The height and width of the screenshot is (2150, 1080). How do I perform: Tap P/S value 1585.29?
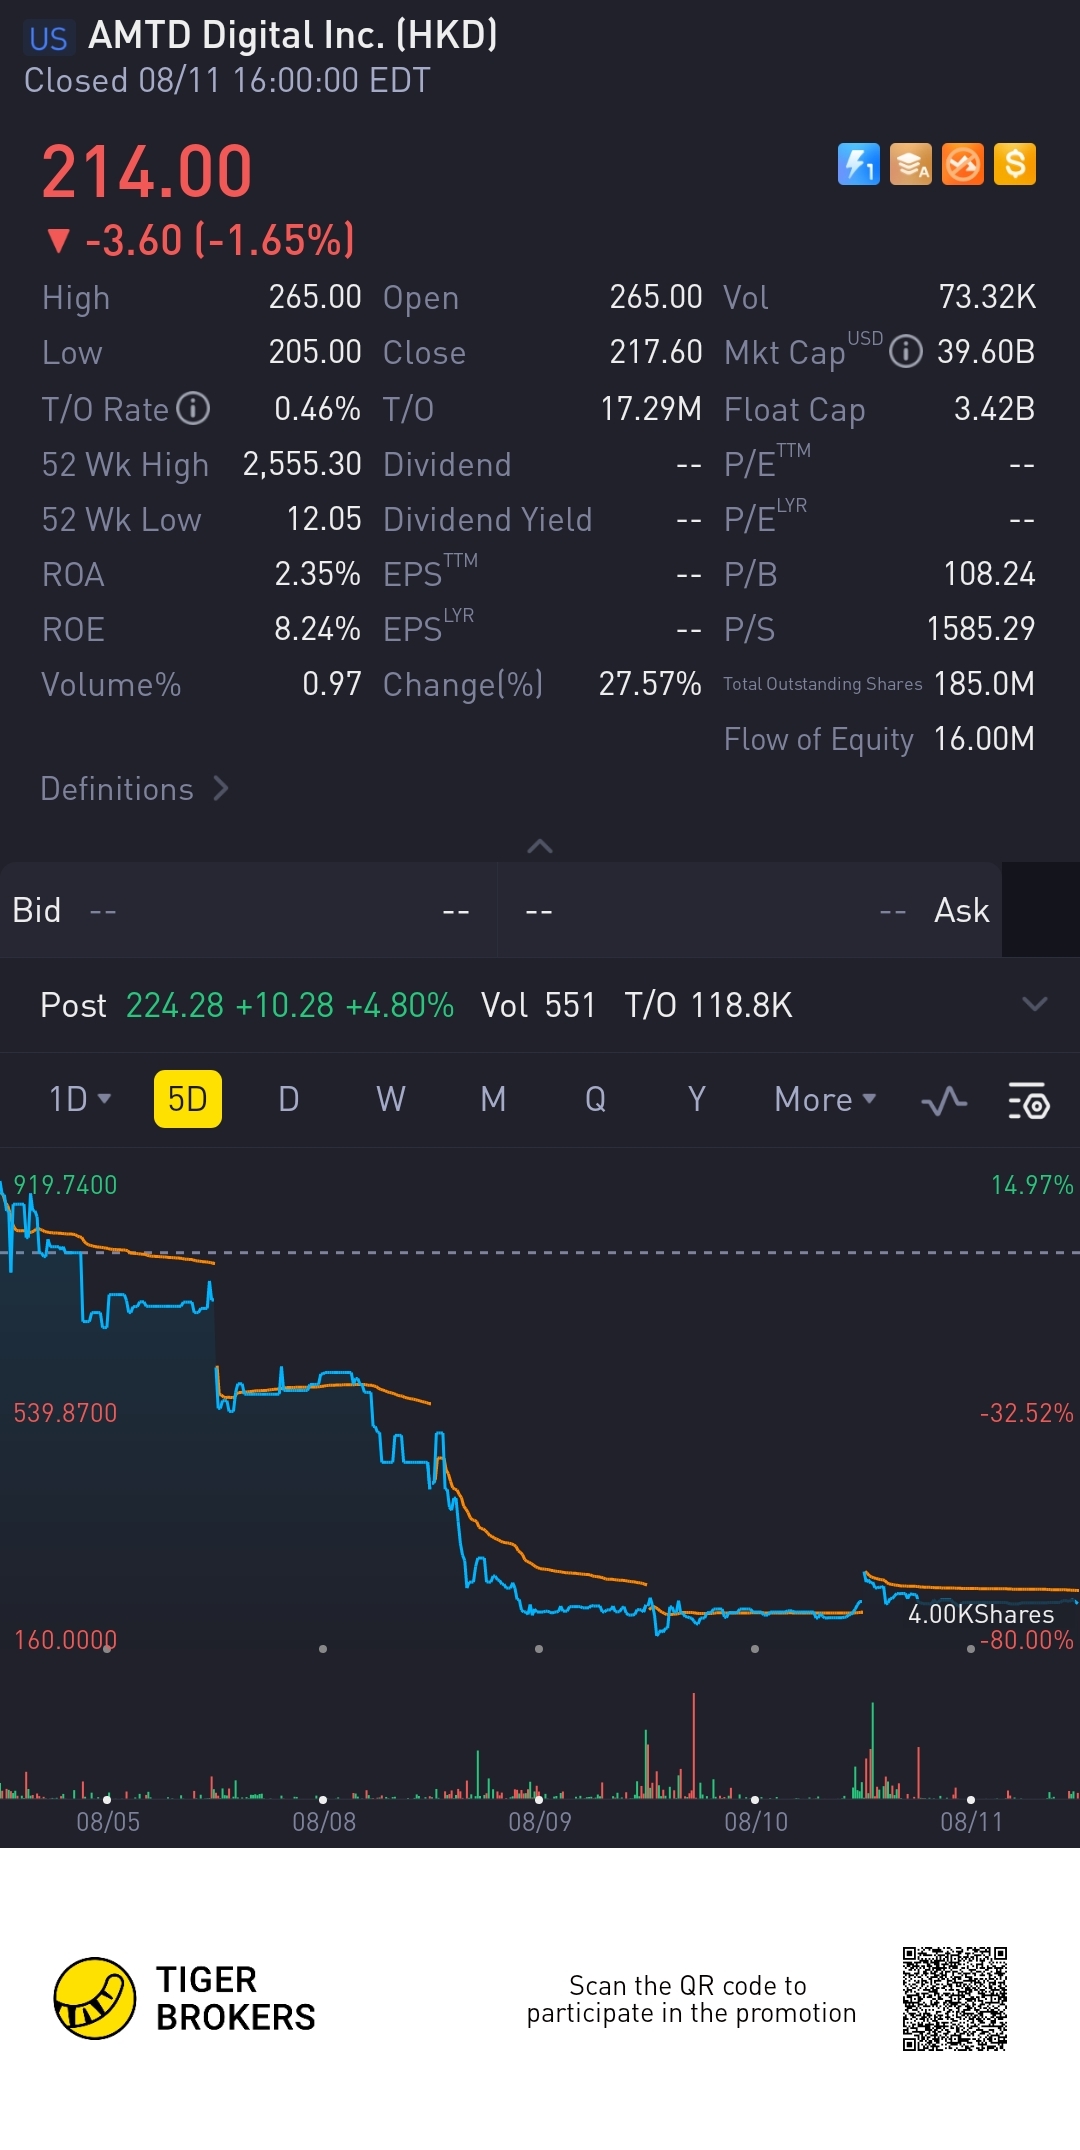tap(981, 629)
